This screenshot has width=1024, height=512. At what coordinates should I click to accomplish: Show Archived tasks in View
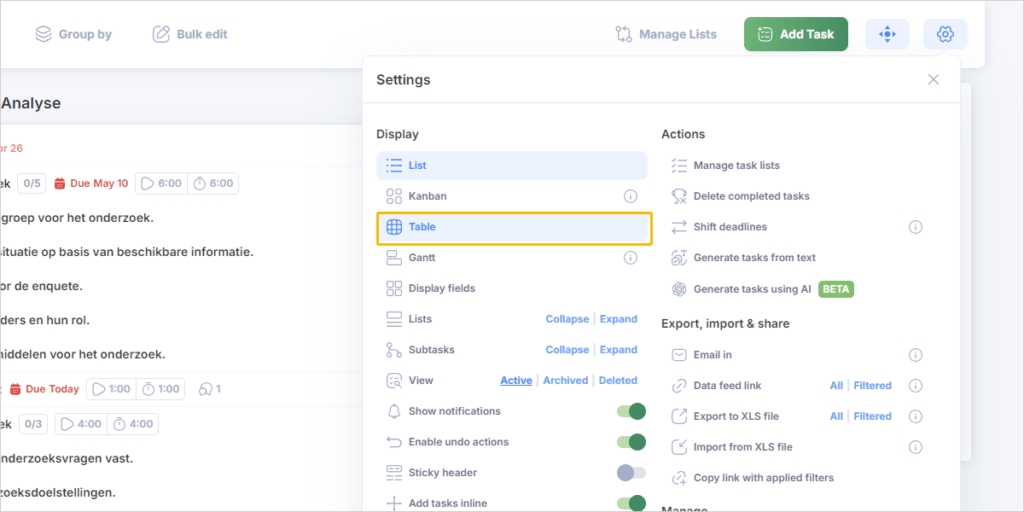point(565,381)
